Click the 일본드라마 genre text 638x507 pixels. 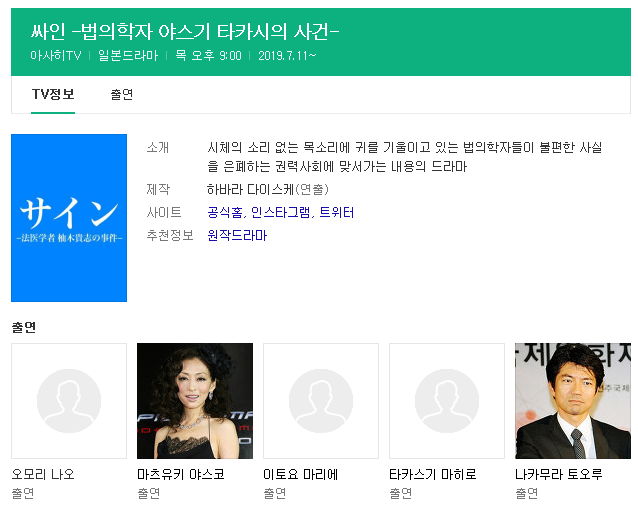[128, 55]
